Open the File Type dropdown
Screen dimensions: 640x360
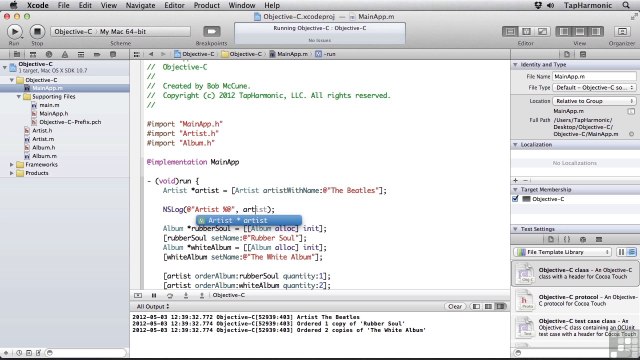594,88
